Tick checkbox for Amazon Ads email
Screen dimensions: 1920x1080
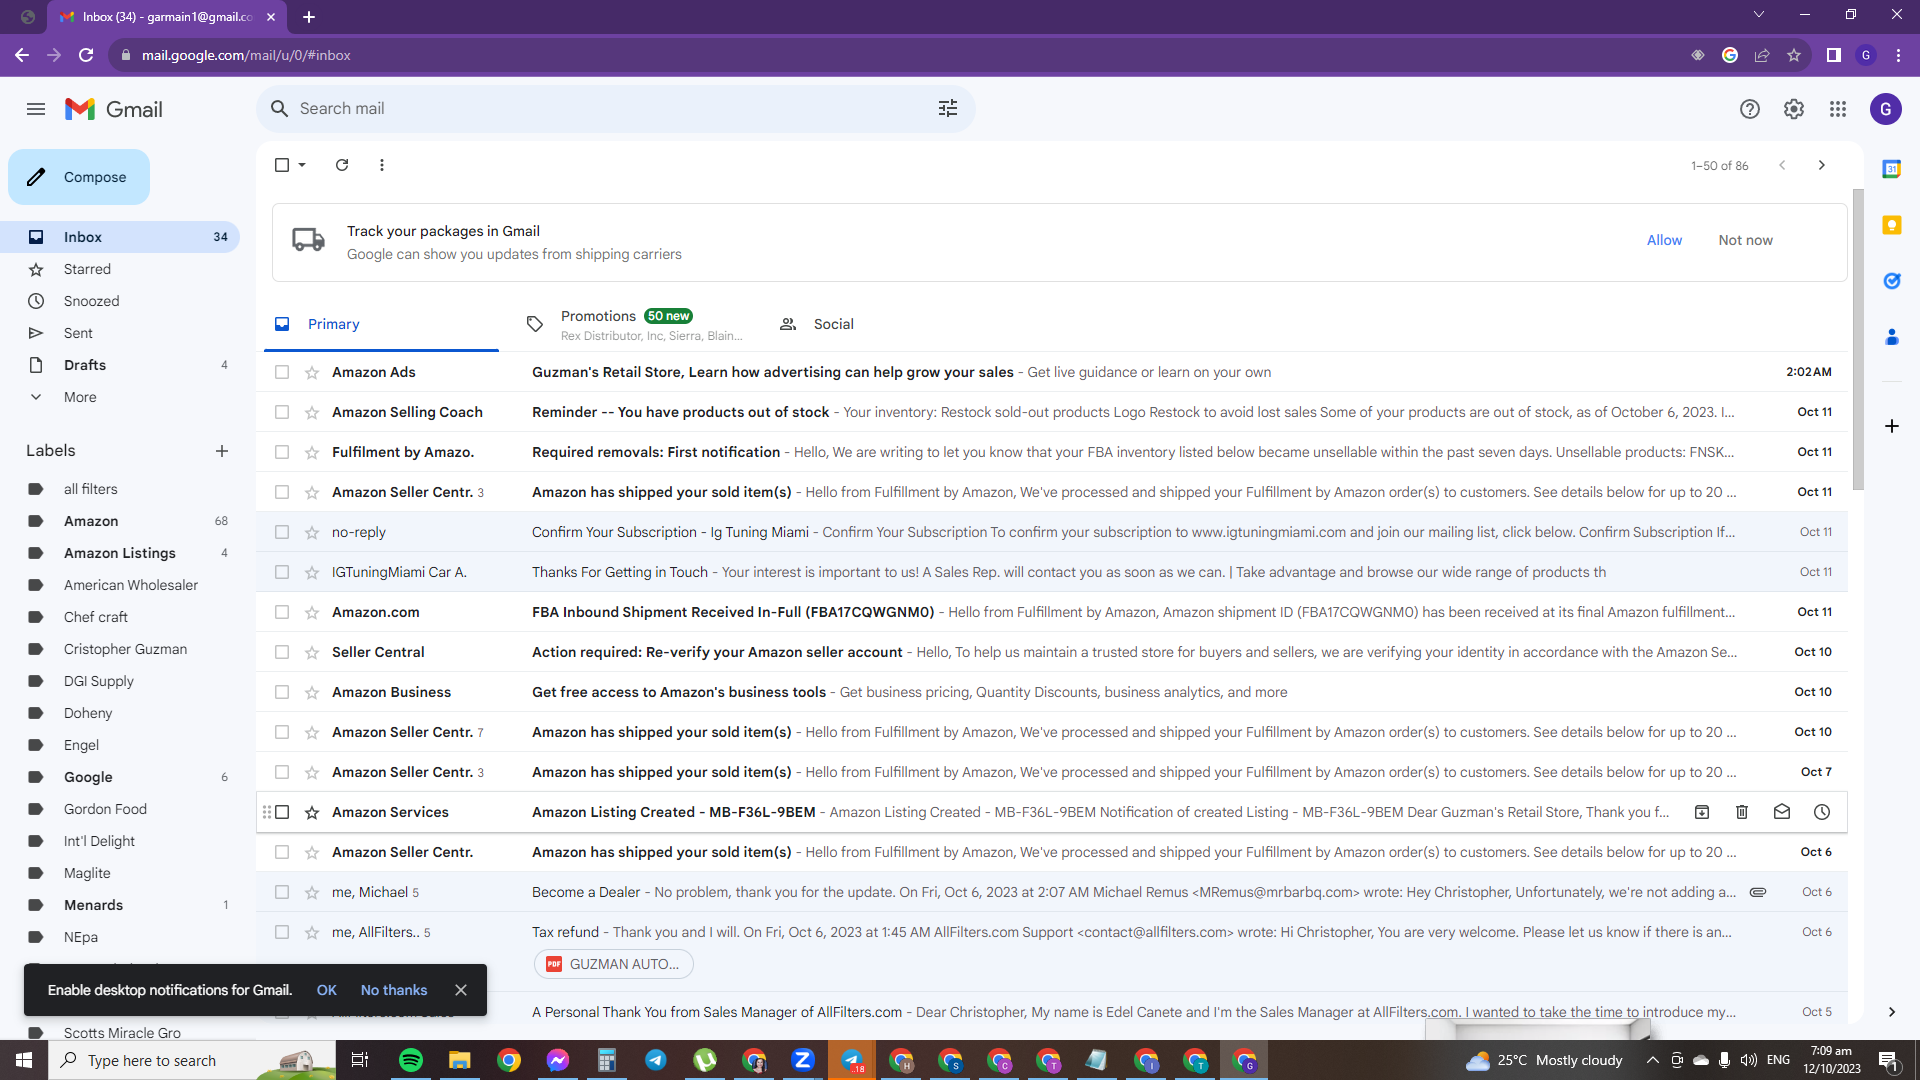click(x=282, y=372)
